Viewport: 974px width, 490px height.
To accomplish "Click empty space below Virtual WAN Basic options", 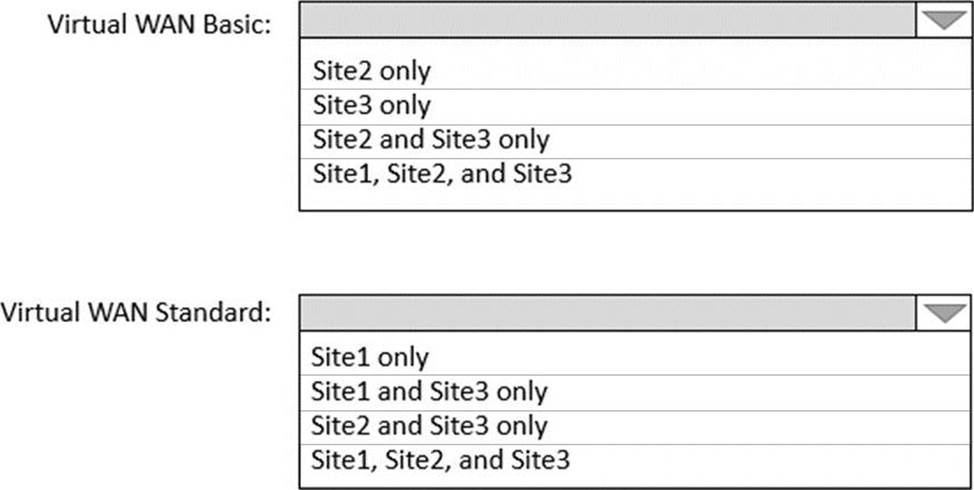I will tap(636, 198).
